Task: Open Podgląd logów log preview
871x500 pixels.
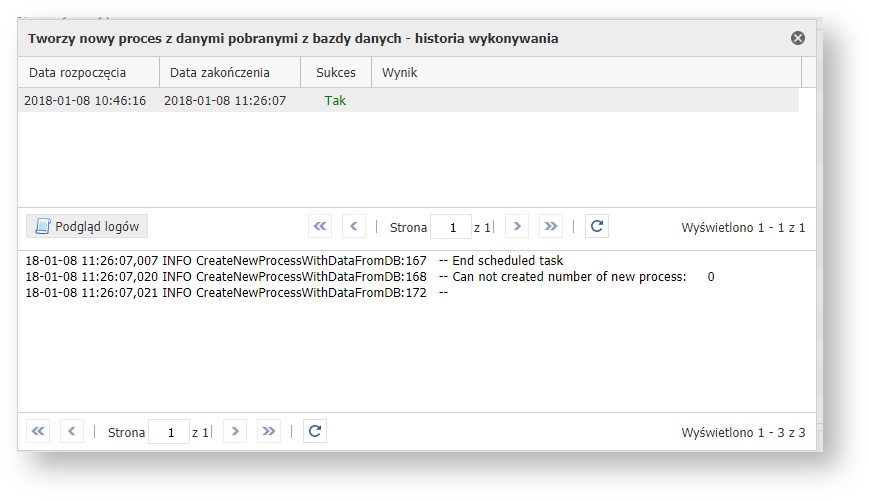Action: [x=87, y=226]
